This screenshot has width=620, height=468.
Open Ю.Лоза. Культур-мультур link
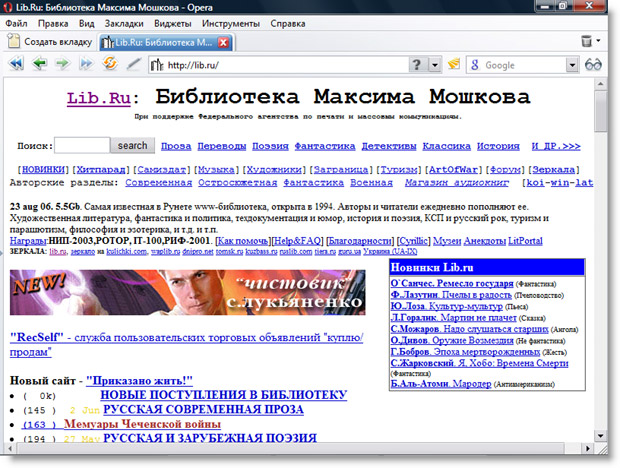[x=447, y=306]
